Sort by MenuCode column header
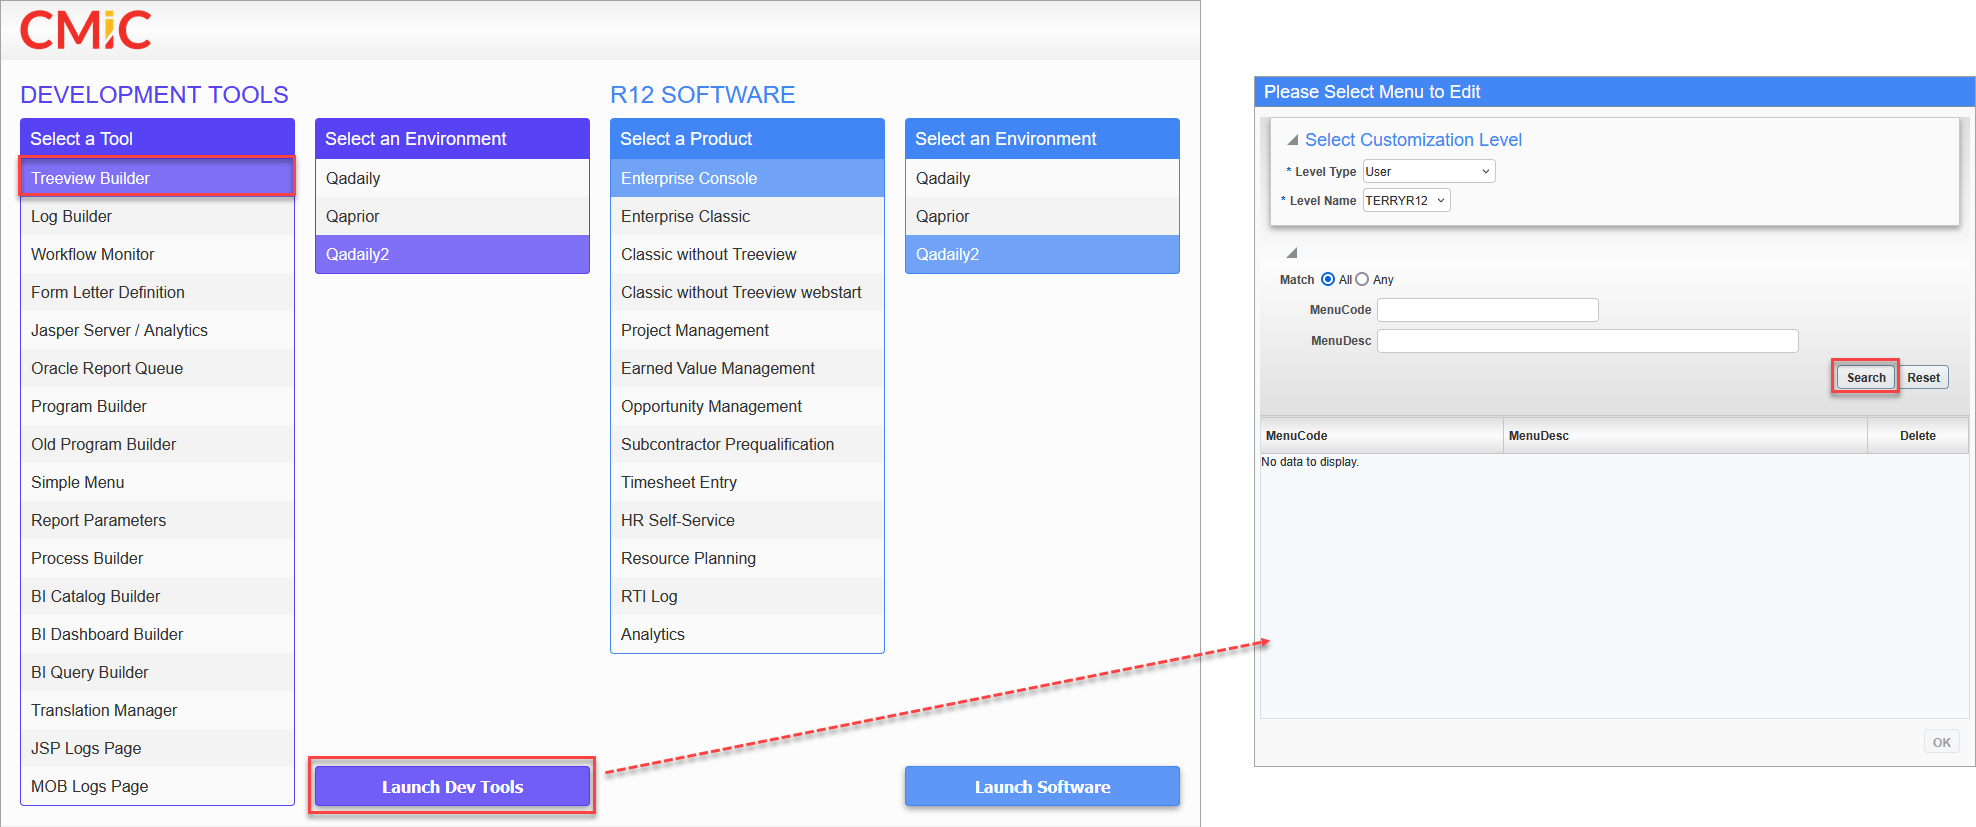 click(1382, 435)
